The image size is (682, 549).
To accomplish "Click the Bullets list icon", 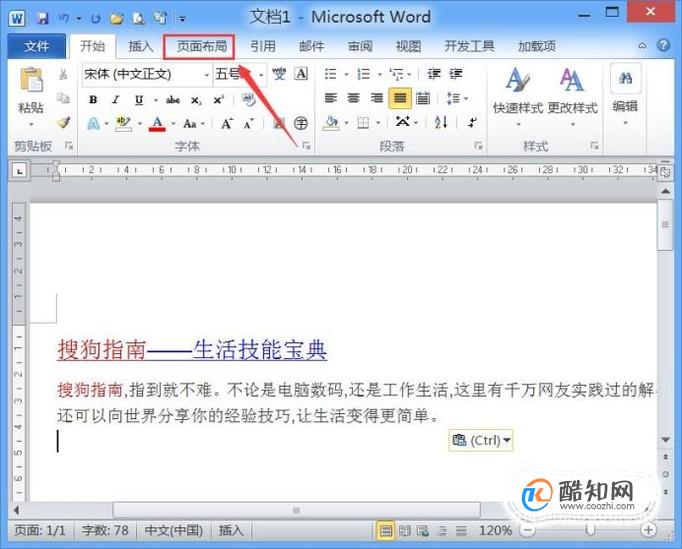I will click(x=331, y=74).
